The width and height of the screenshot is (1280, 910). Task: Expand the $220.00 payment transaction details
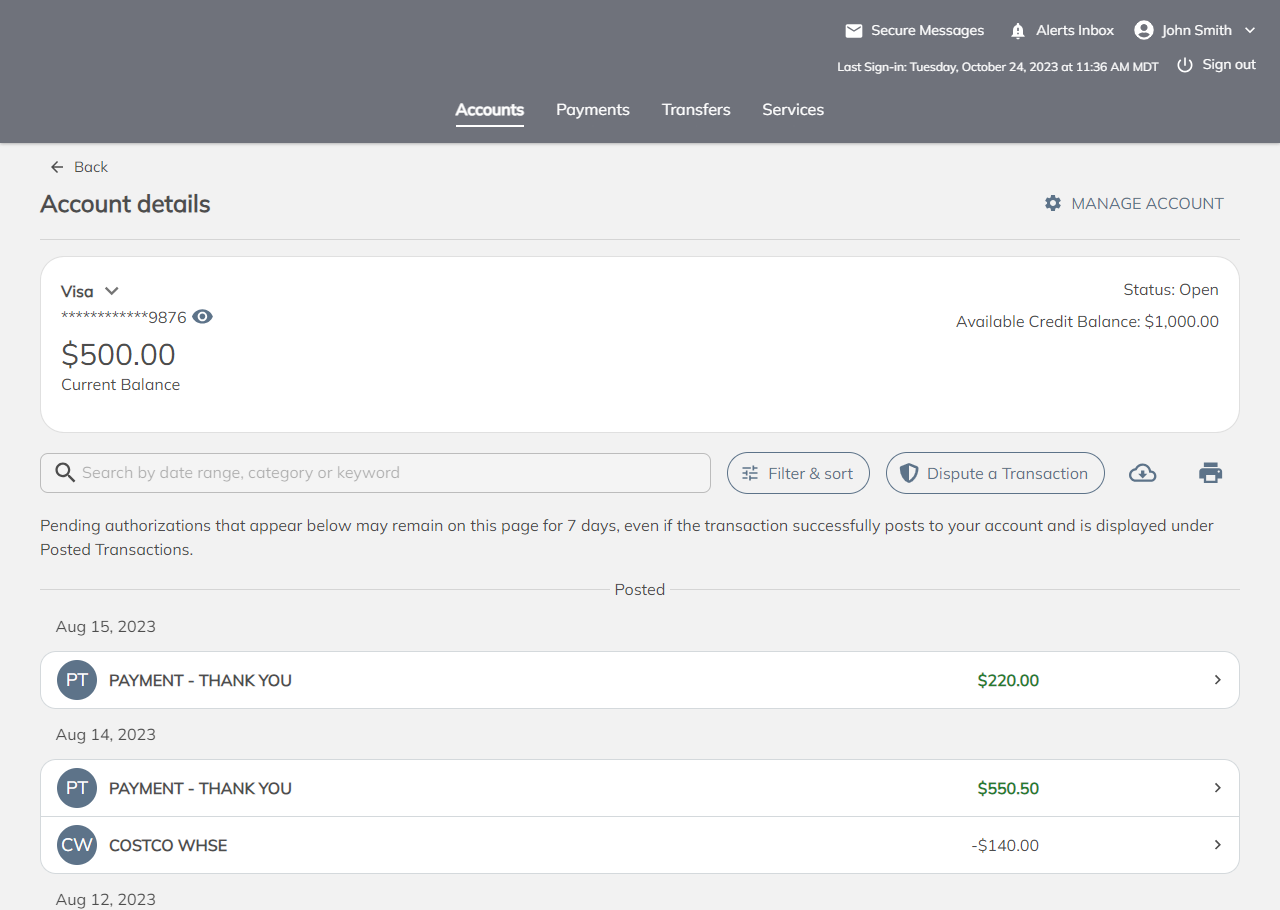coord(1217,680)
